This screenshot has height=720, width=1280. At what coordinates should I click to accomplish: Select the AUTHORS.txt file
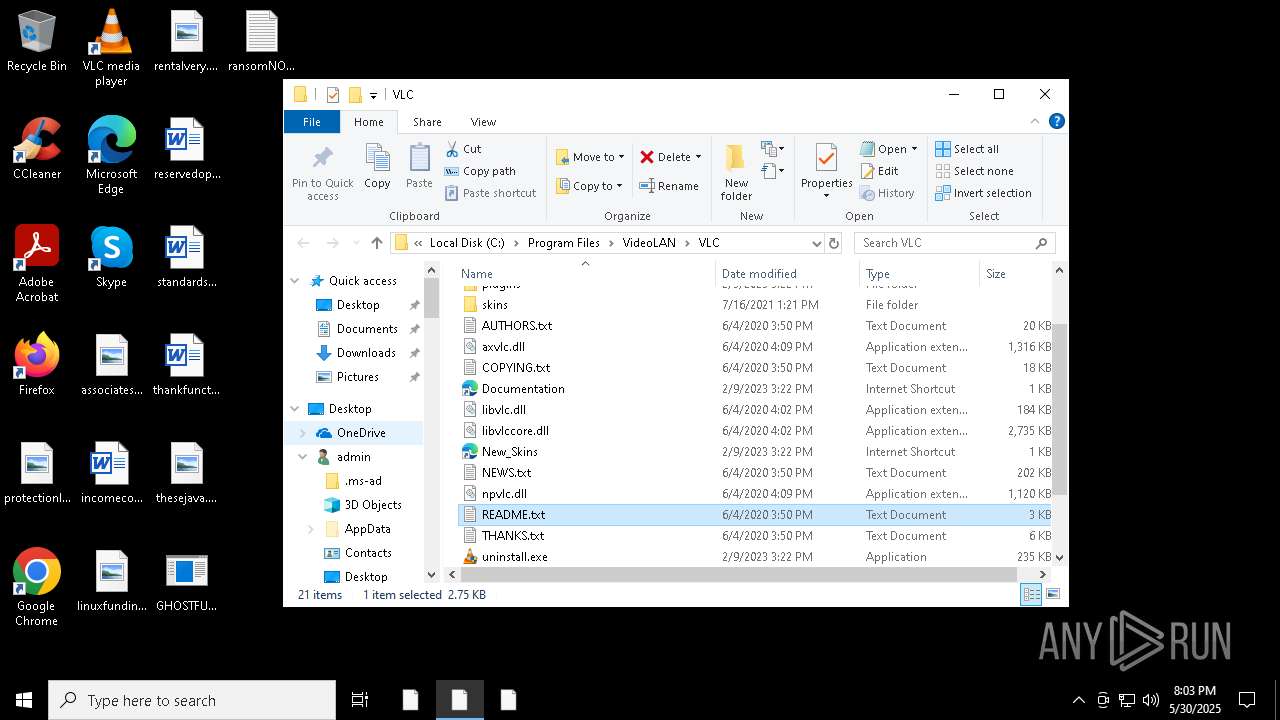[x=516, y=326]
